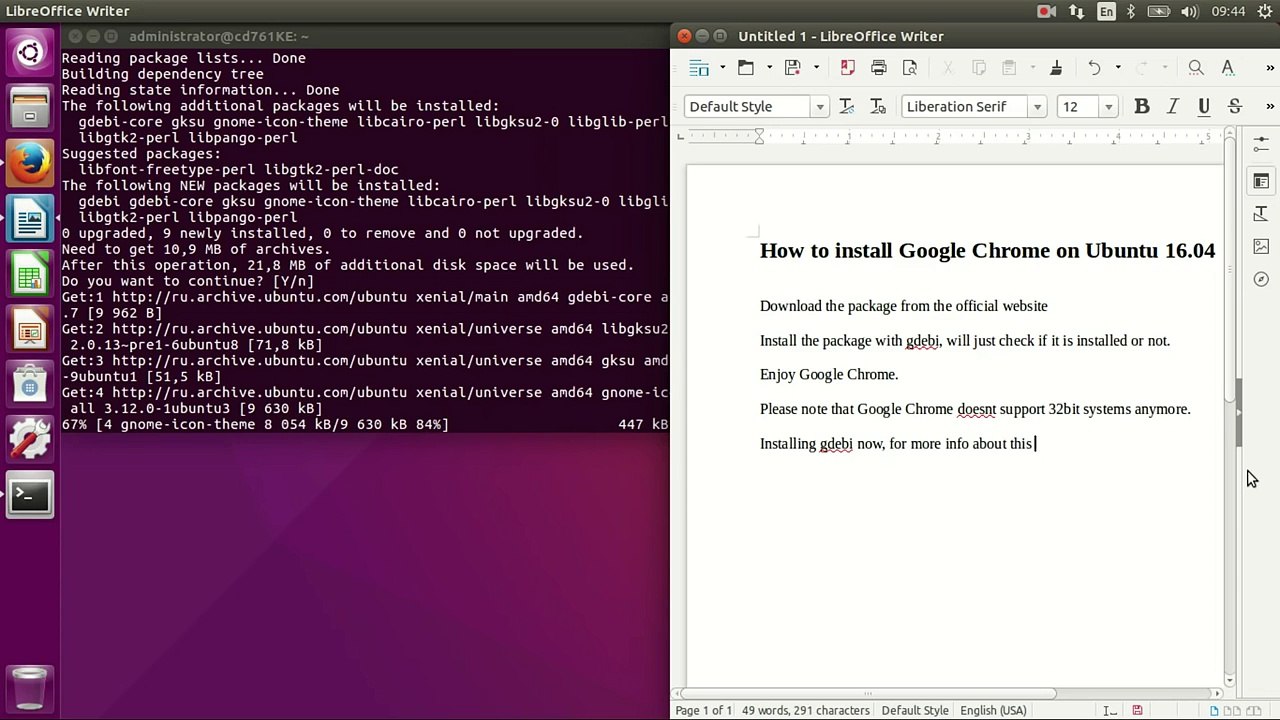Click the Page 1 of 1 status field
This screenshot has width=1280, height=720.
[x=704, y=711]
